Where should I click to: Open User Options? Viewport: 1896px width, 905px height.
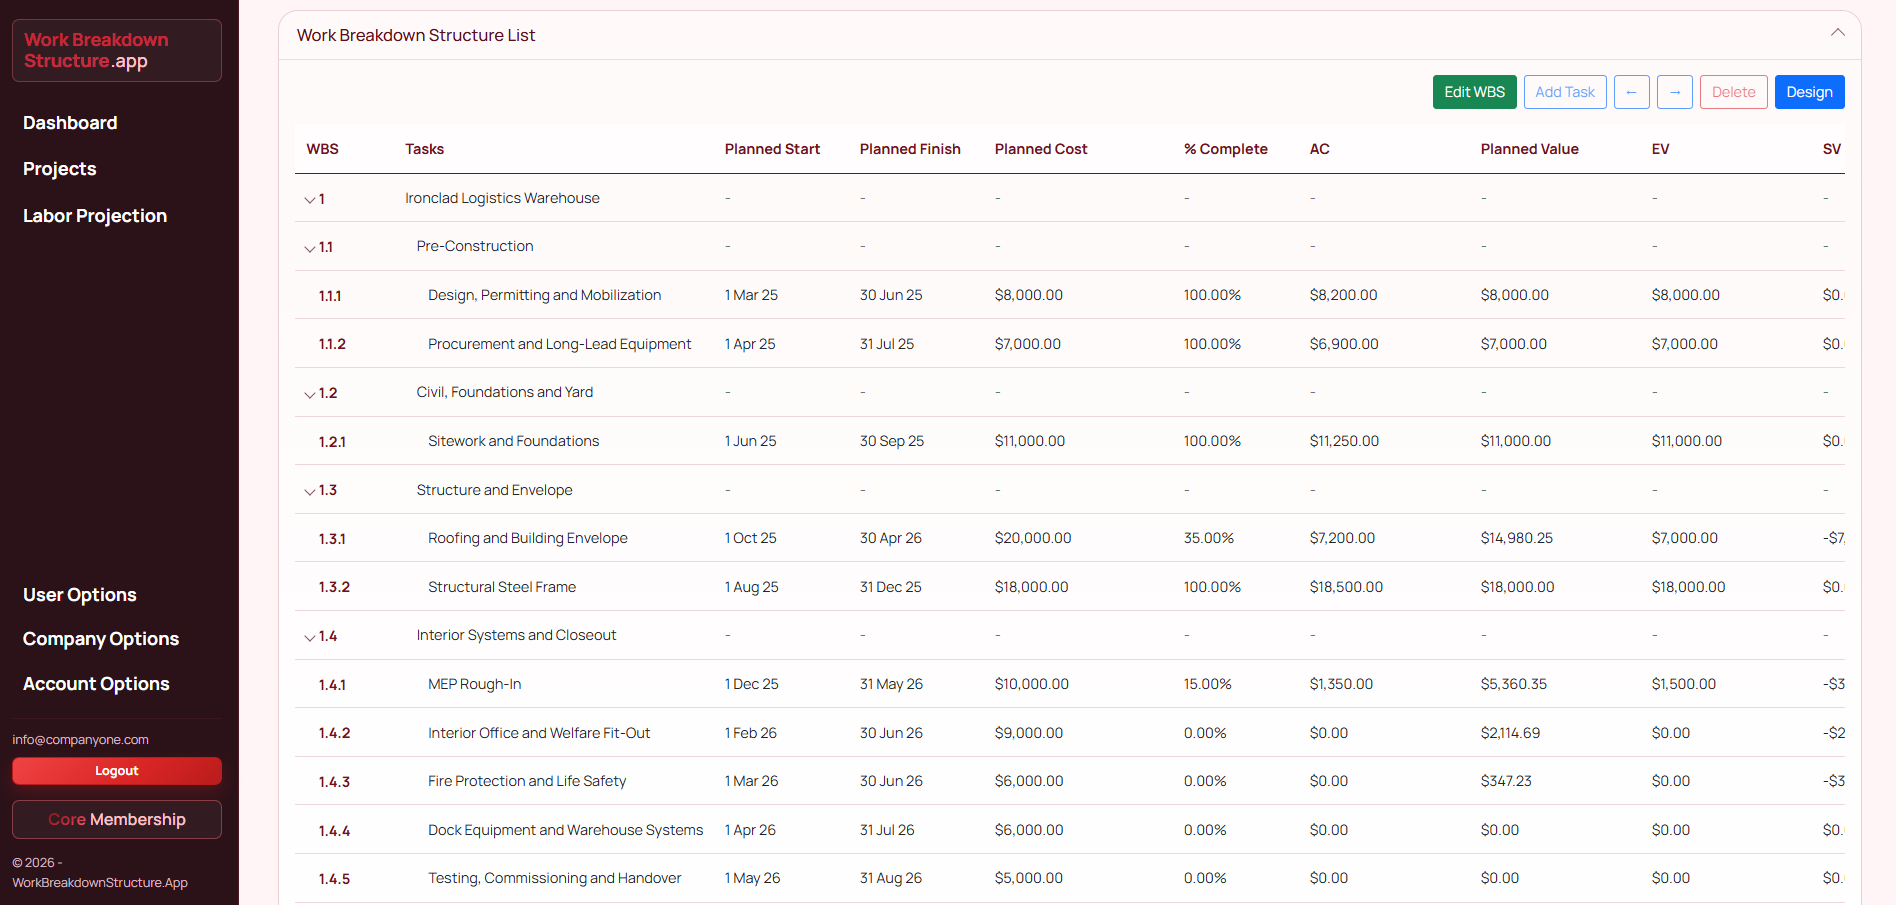[x=80, y=595]
